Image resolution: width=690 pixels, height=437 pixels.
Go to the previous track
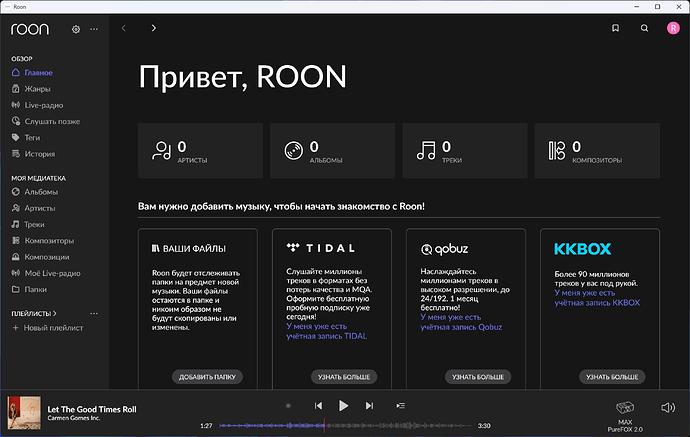pos(318,405)
